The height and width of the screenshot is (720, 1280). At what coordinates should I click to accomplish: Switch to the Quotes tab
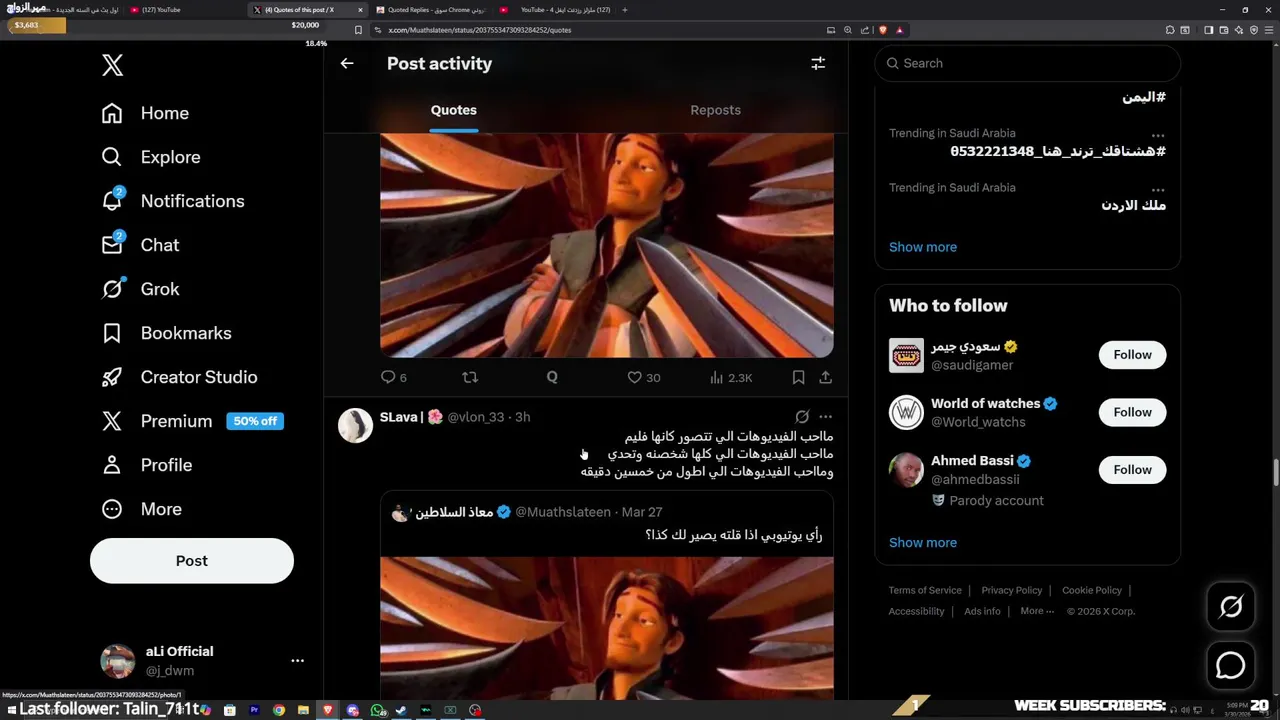click(454, 110)
